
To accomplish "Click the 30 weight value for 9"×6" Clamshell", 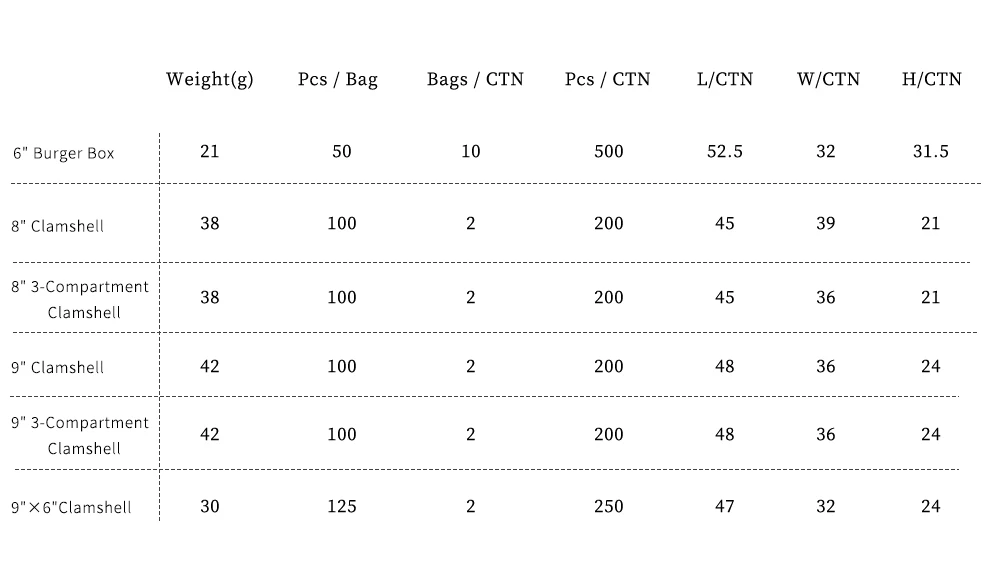I will tap(209, 507).
